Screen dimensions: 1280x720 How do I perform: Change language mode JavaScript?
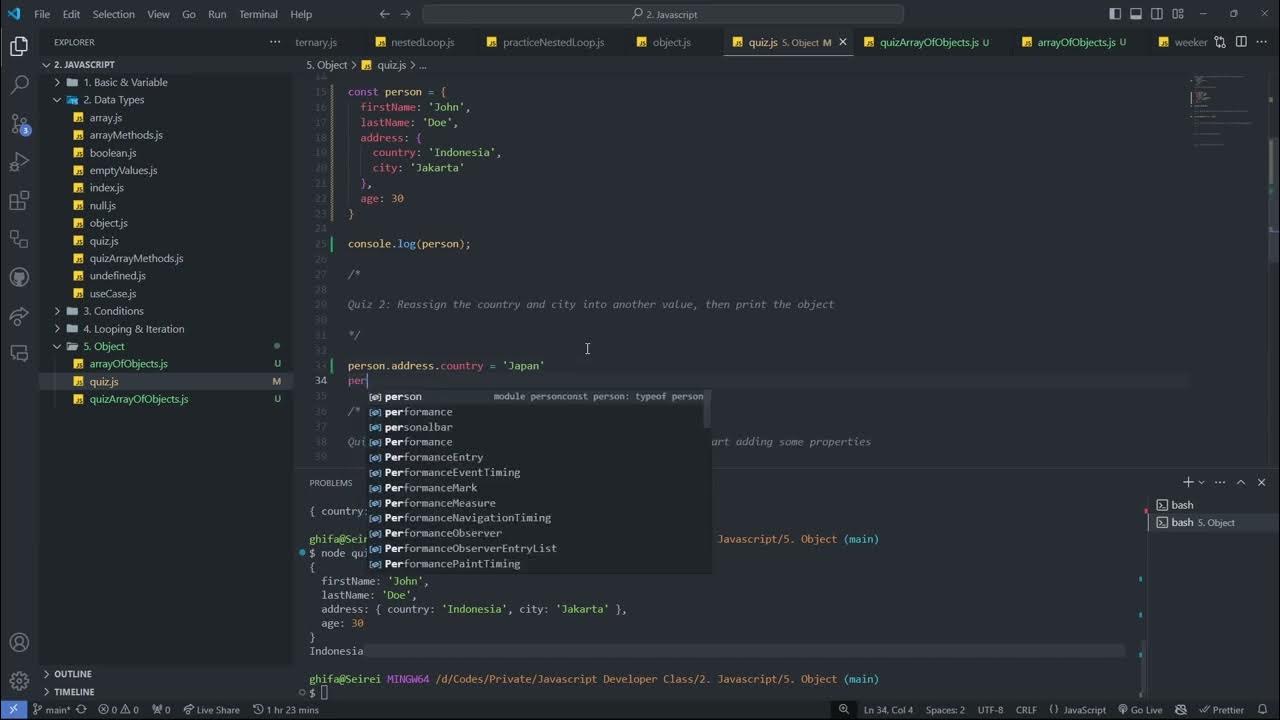1084,710
